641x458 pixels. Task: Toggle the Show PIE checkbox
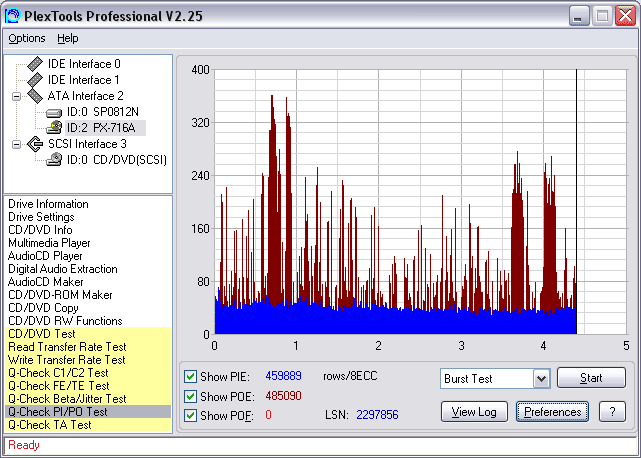190,376
